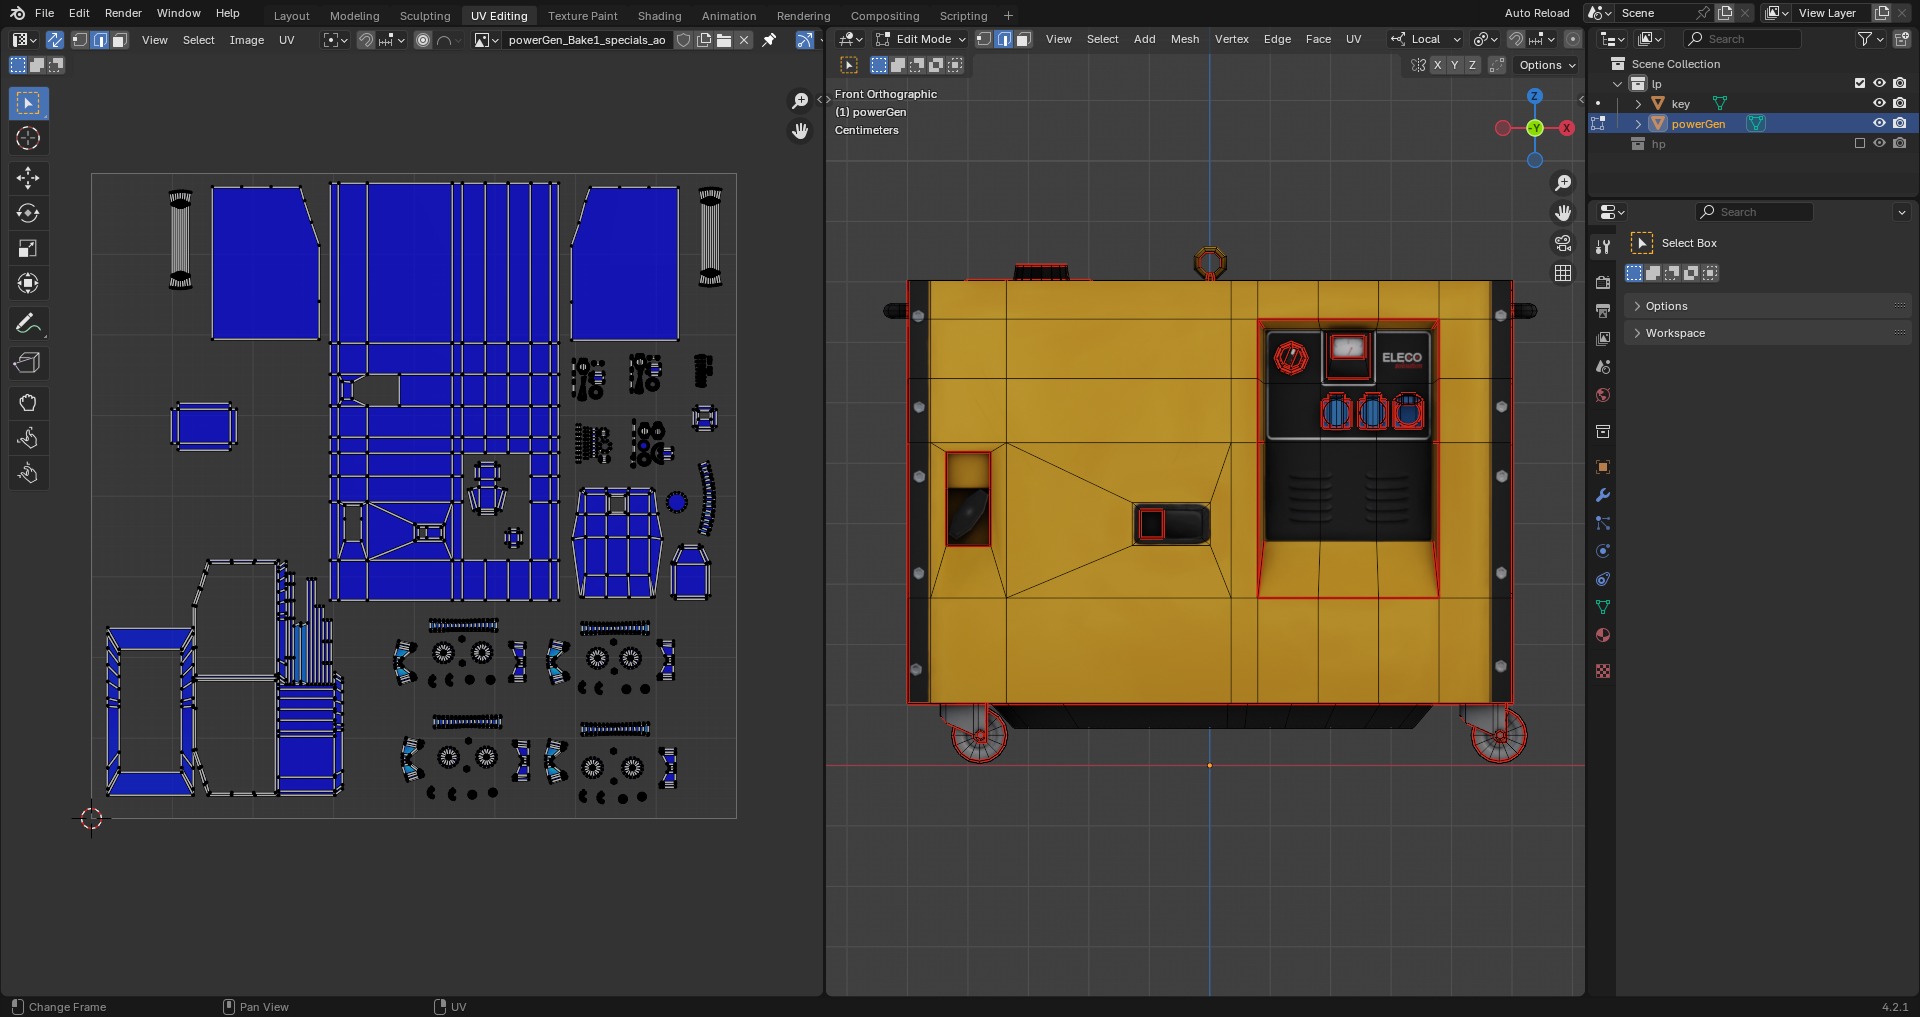Select the Move tool in UV editor toolbar
Viewport: 1920px width, 1017px height.
28,178
